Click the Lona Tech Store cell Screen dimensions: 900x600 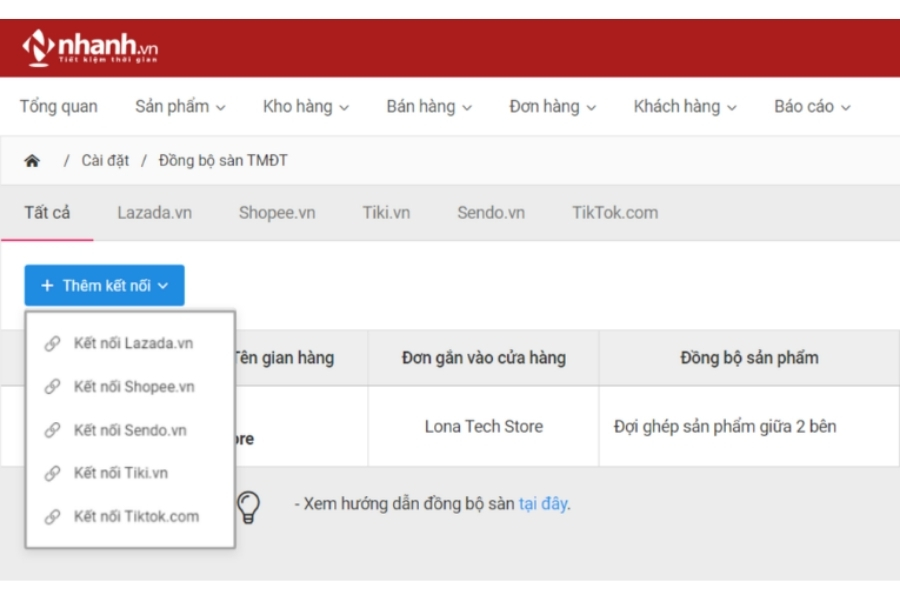click(483, 427)
